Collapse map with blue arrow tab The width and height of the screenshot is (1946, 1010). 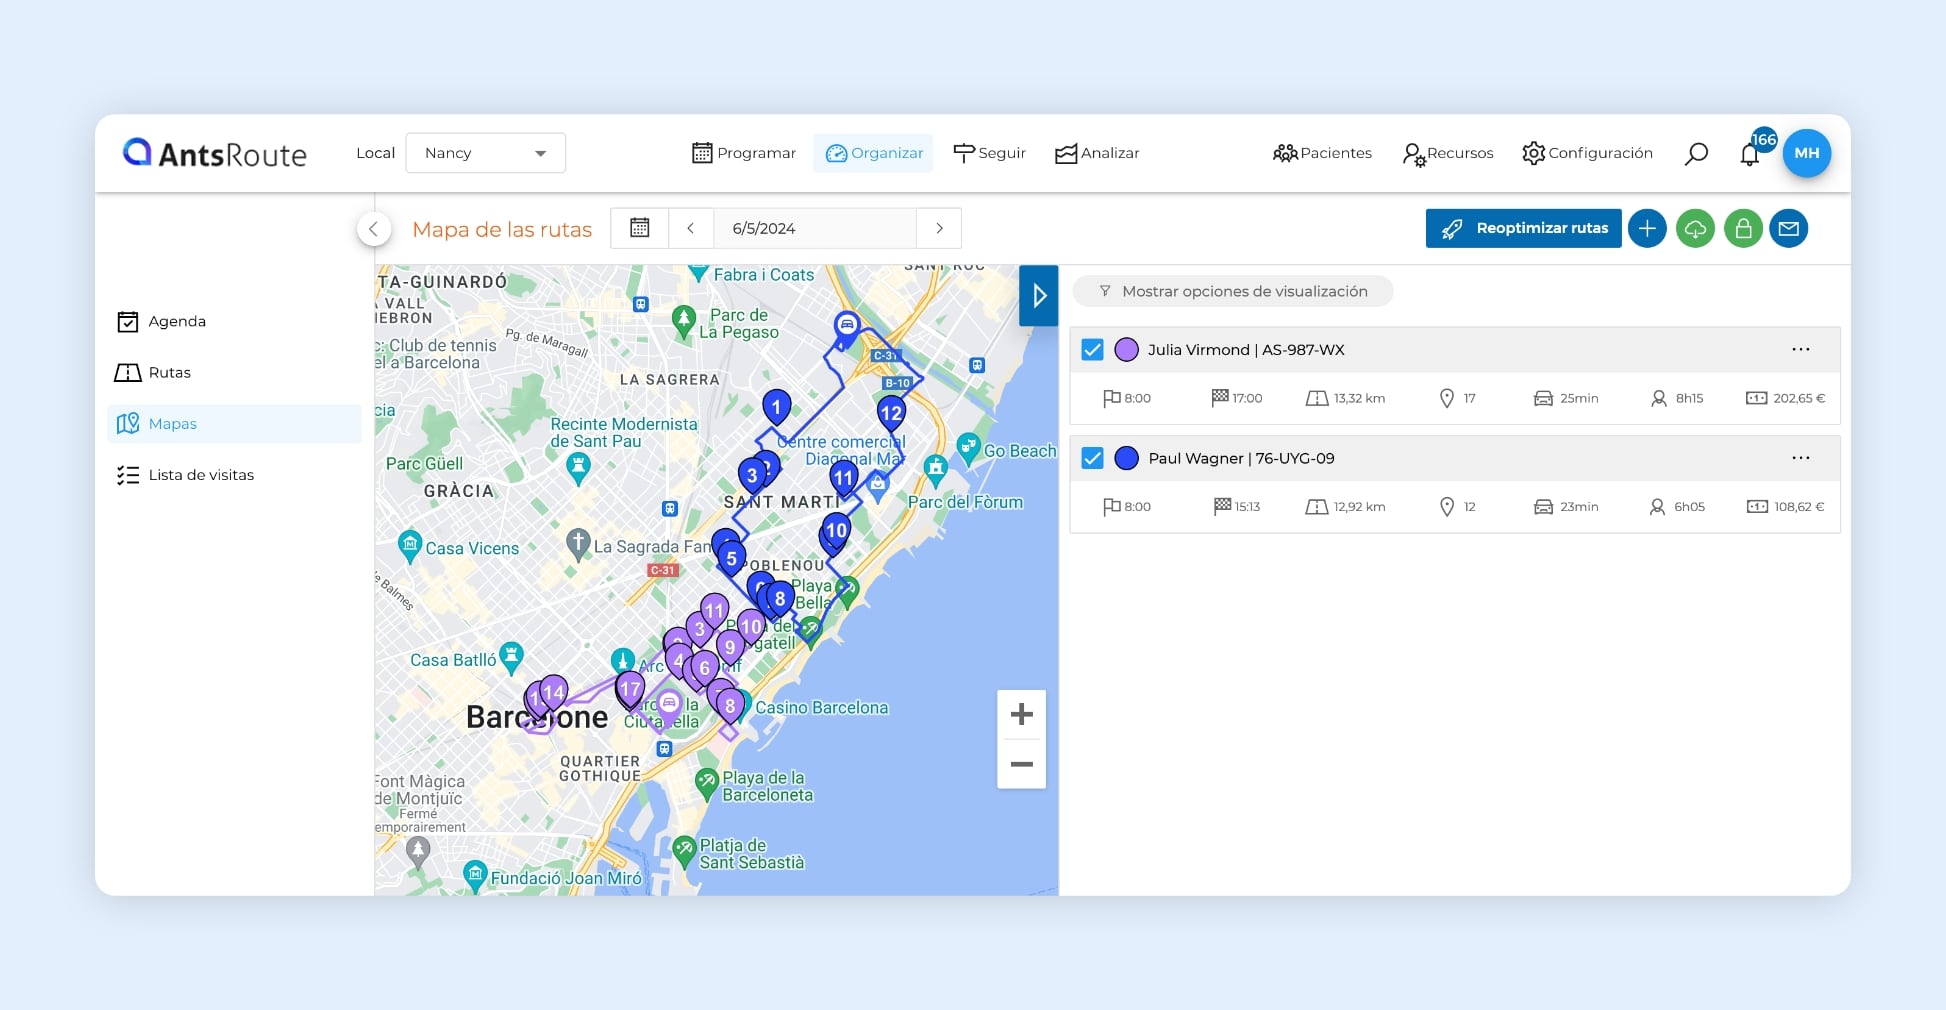point(1039,296)
